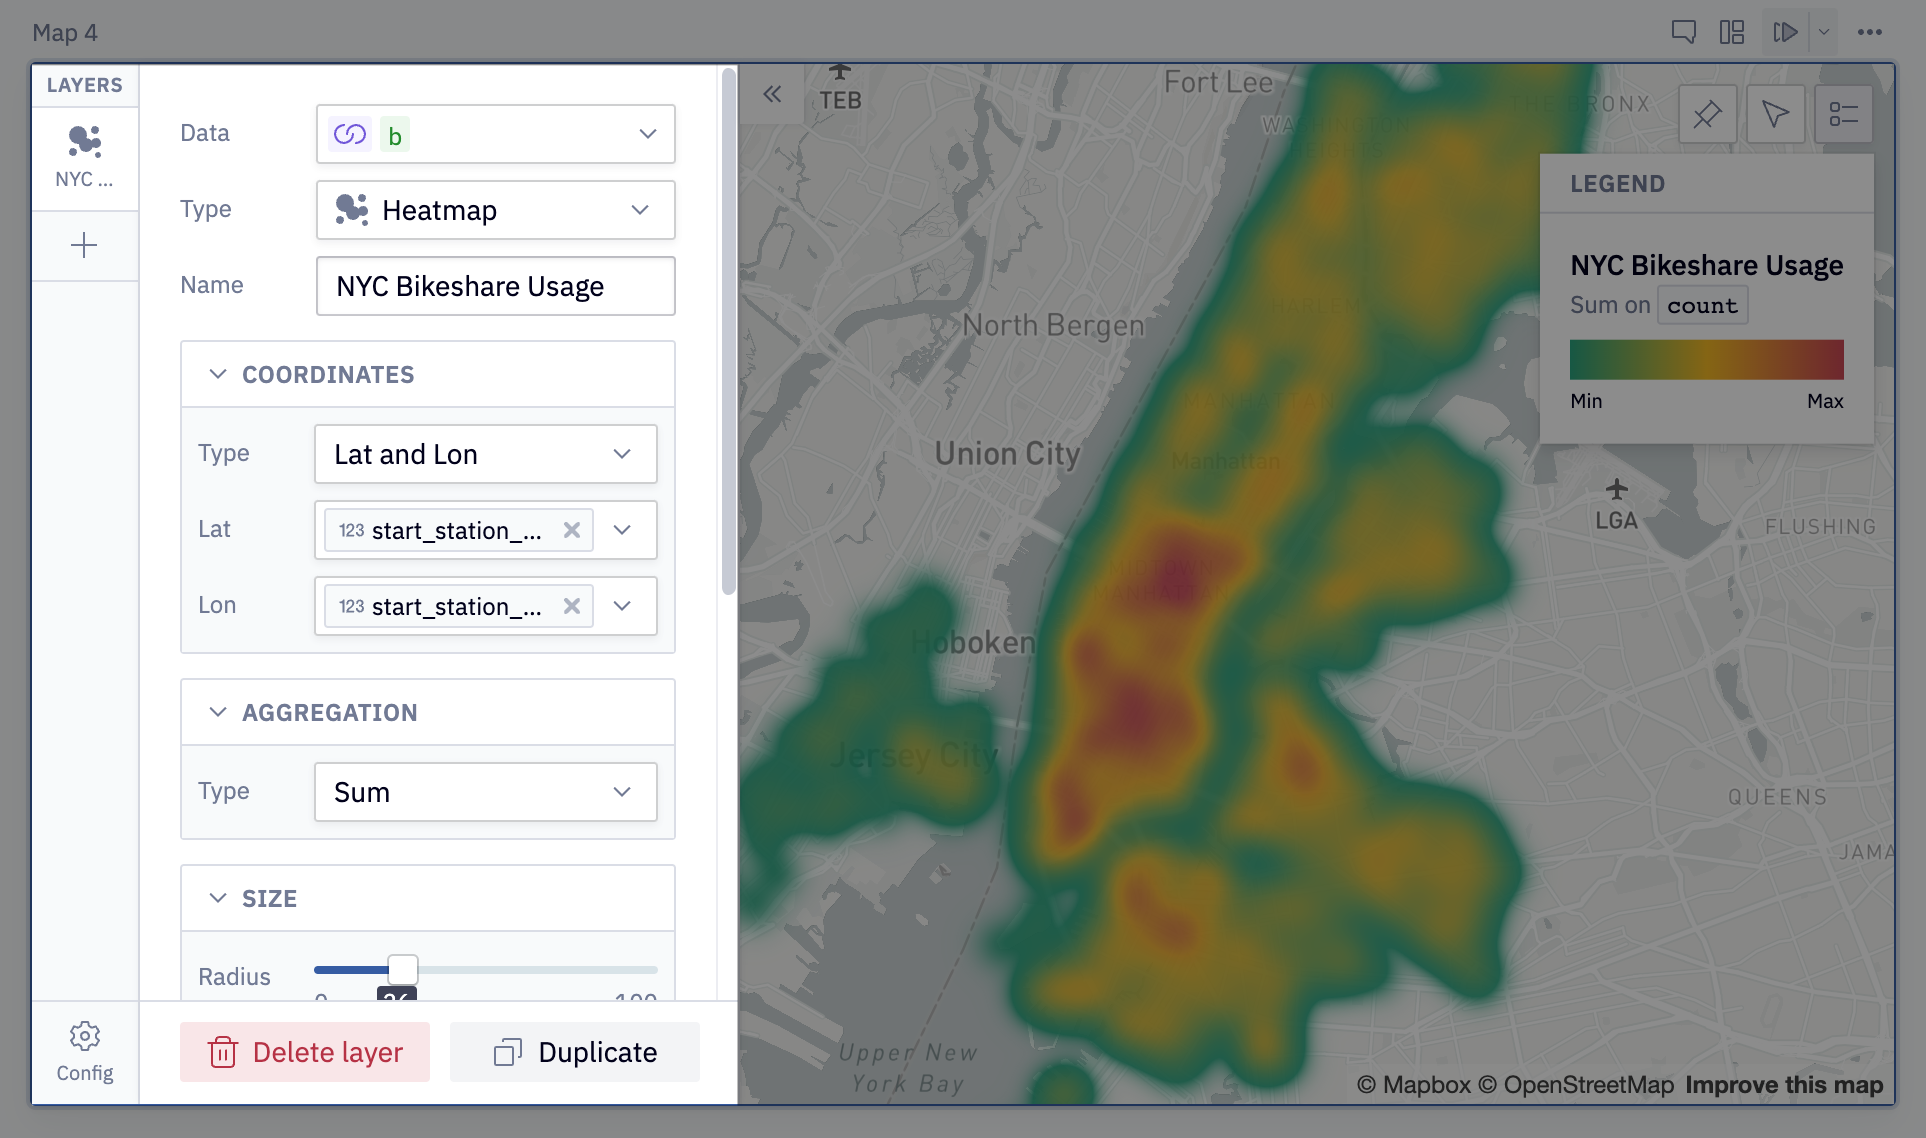Collapse the layers panel with the double-chevron
This screenshot has height=1138, width=1926.
coord(772,93)
